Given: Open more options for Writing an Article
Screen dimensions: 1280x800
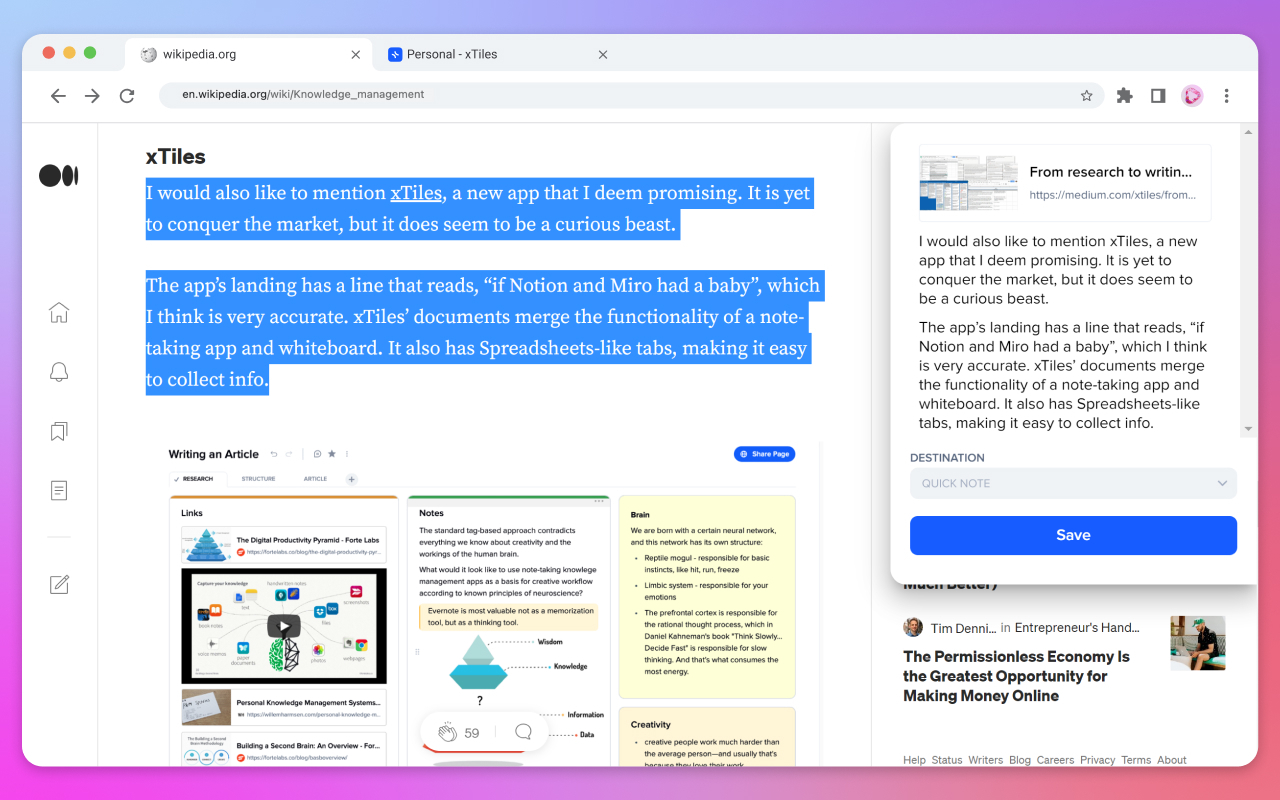Looking at the screenshot, I should [x=347, y=453].
